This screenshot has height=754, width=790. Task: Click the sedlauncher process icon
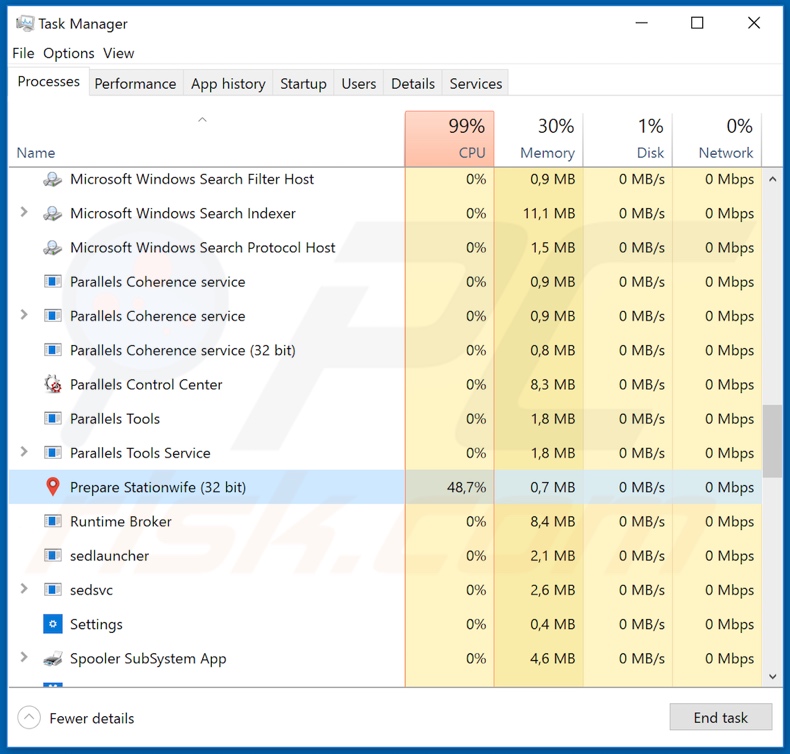53,556
